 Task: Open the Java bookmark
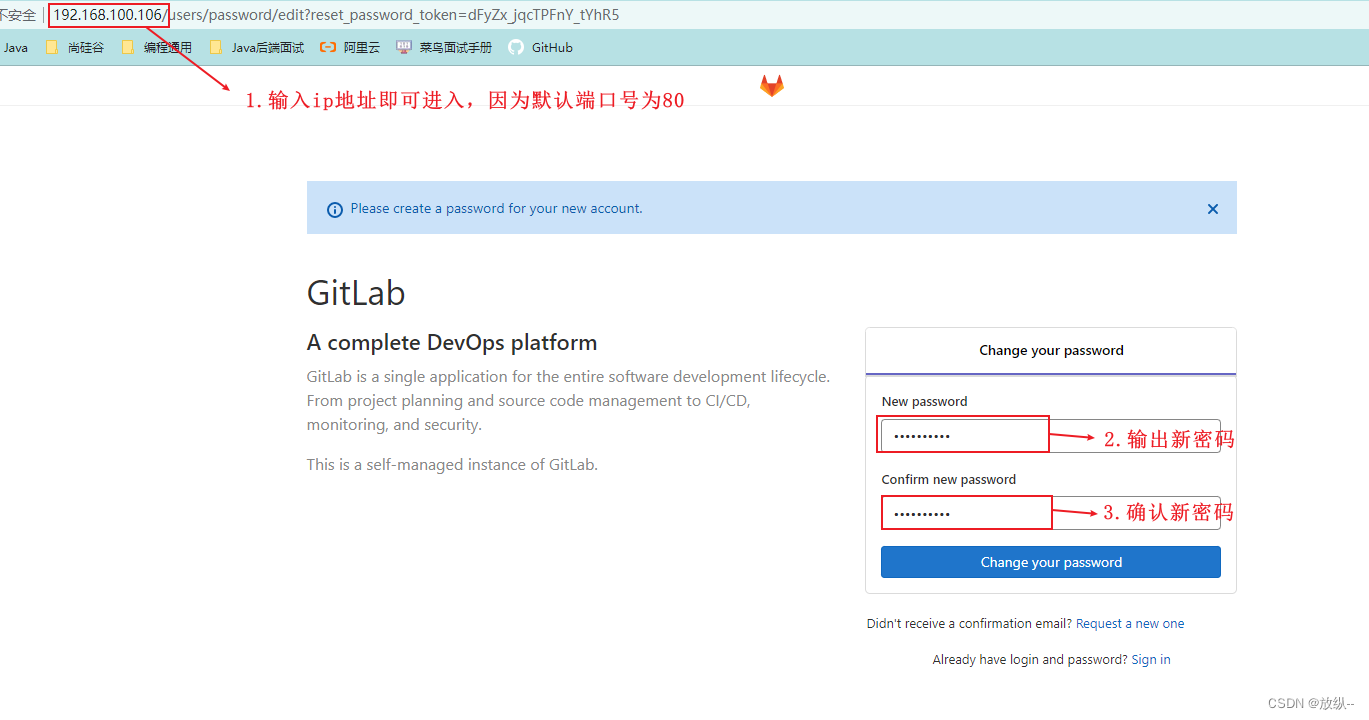tap(15, 47)
